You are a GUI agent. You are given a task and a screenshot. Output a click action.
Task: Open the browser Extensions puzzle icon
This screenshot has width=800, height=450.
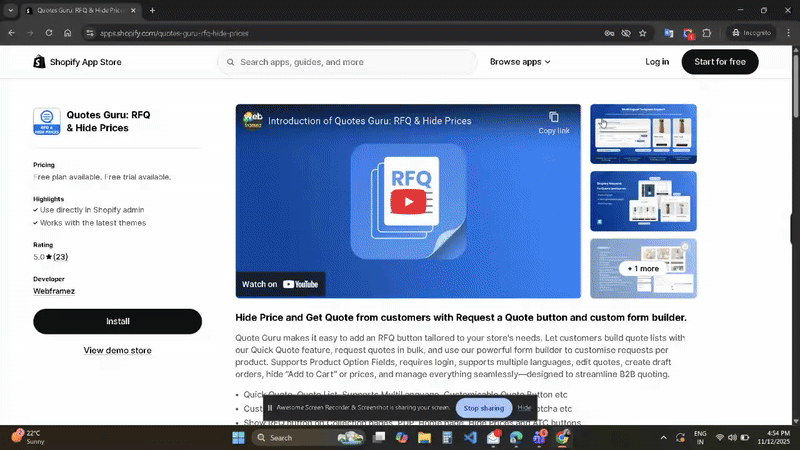[707, 33]
